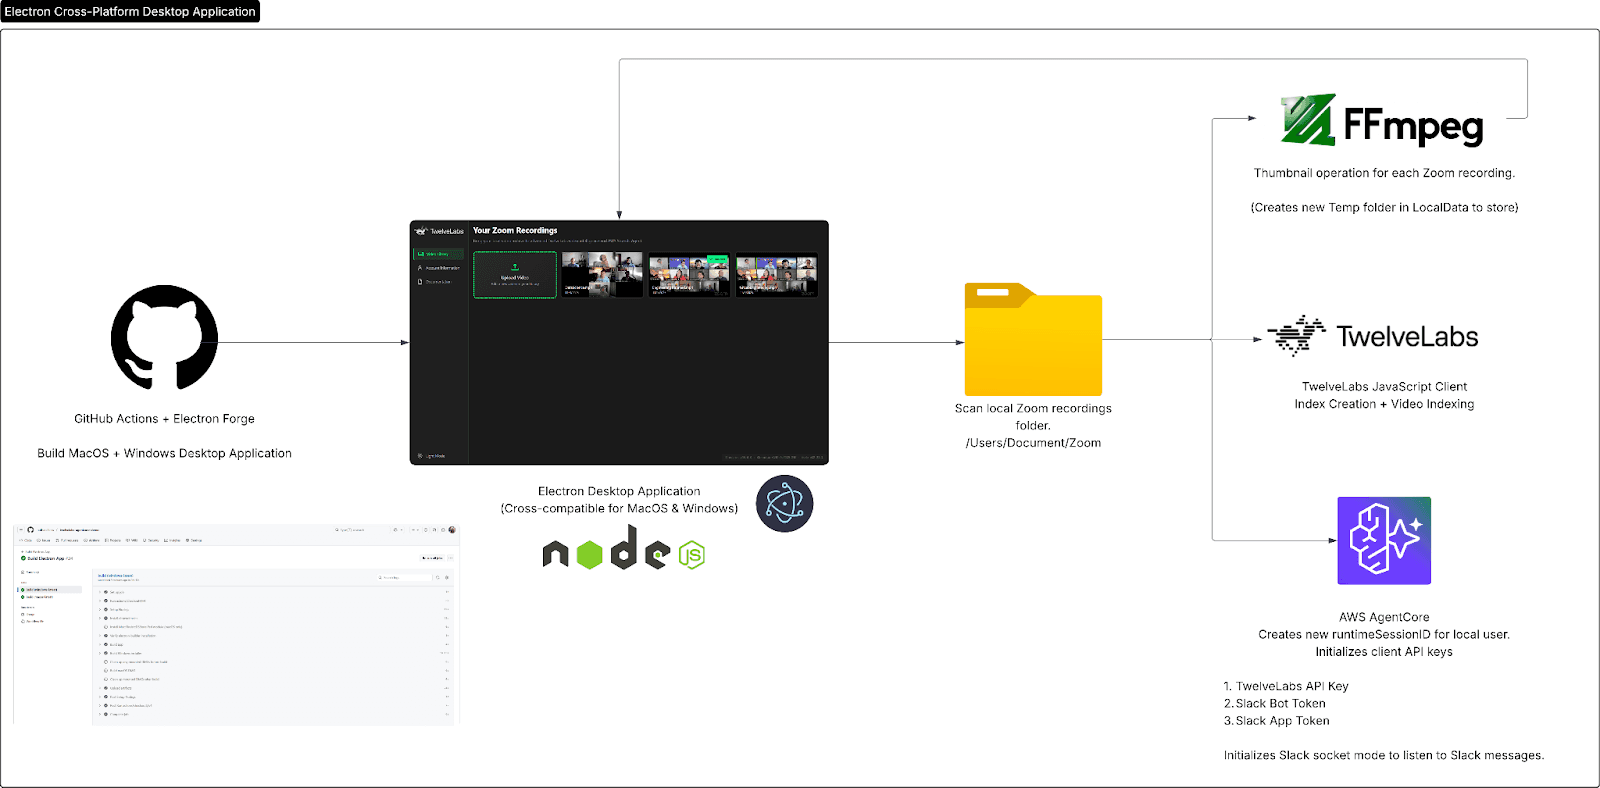Click the 'Electron Cross-Platform Desktop Application' title label

click(x=130, y=11)
